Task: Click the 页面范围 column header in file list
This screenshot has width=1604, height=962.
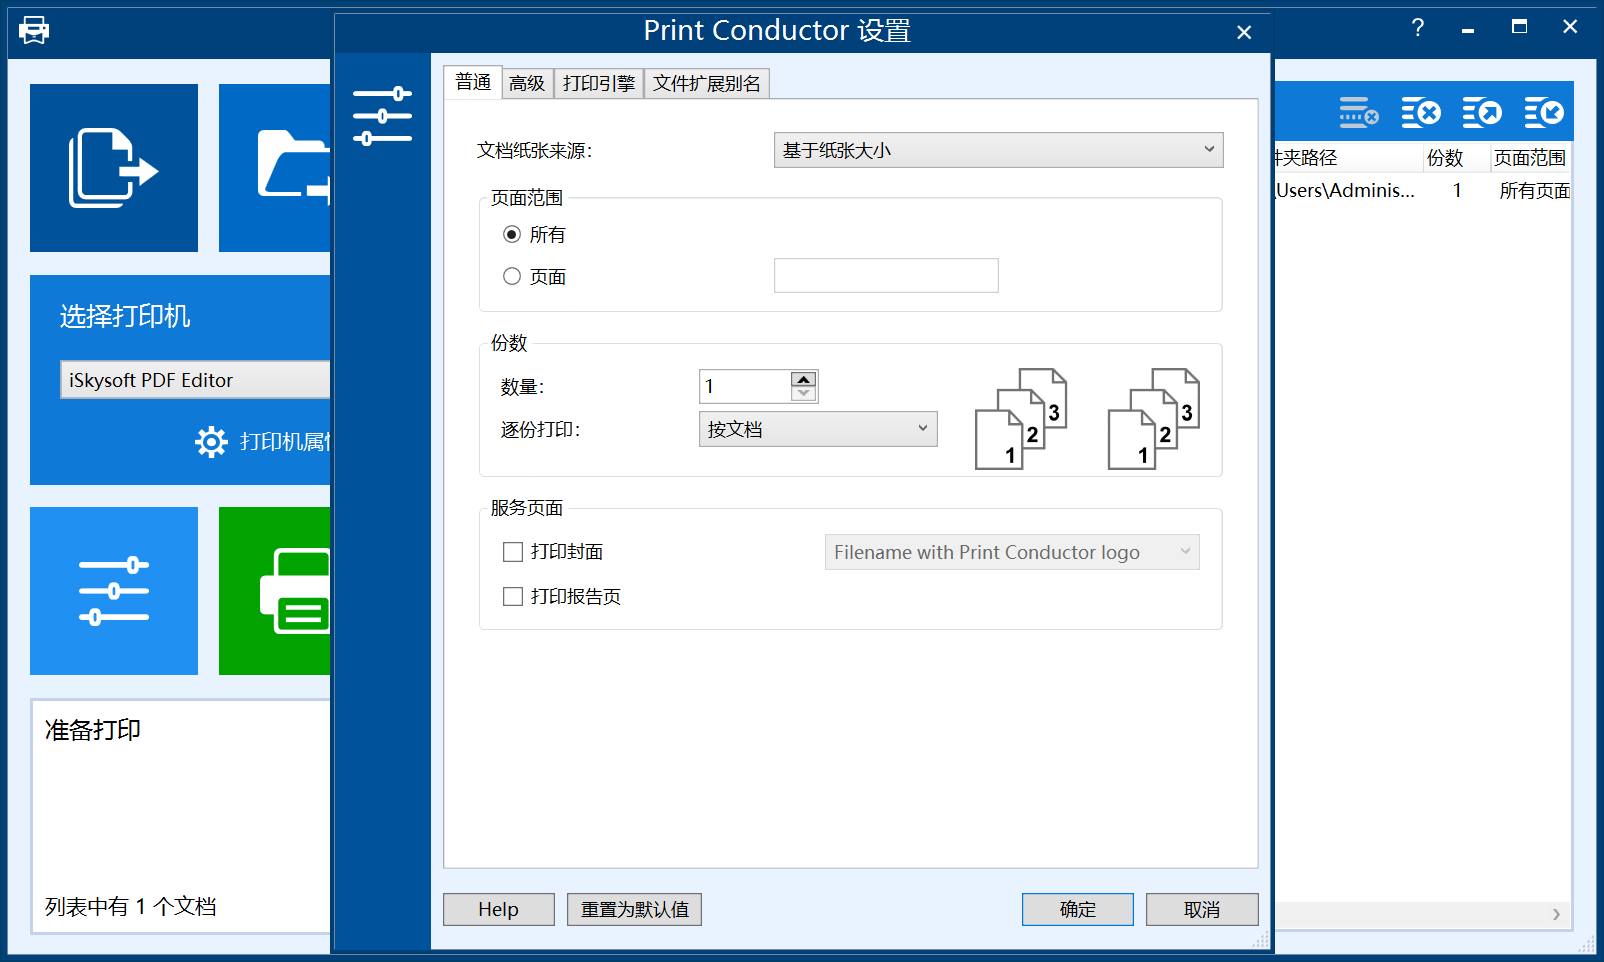Action: point(1529,158)
